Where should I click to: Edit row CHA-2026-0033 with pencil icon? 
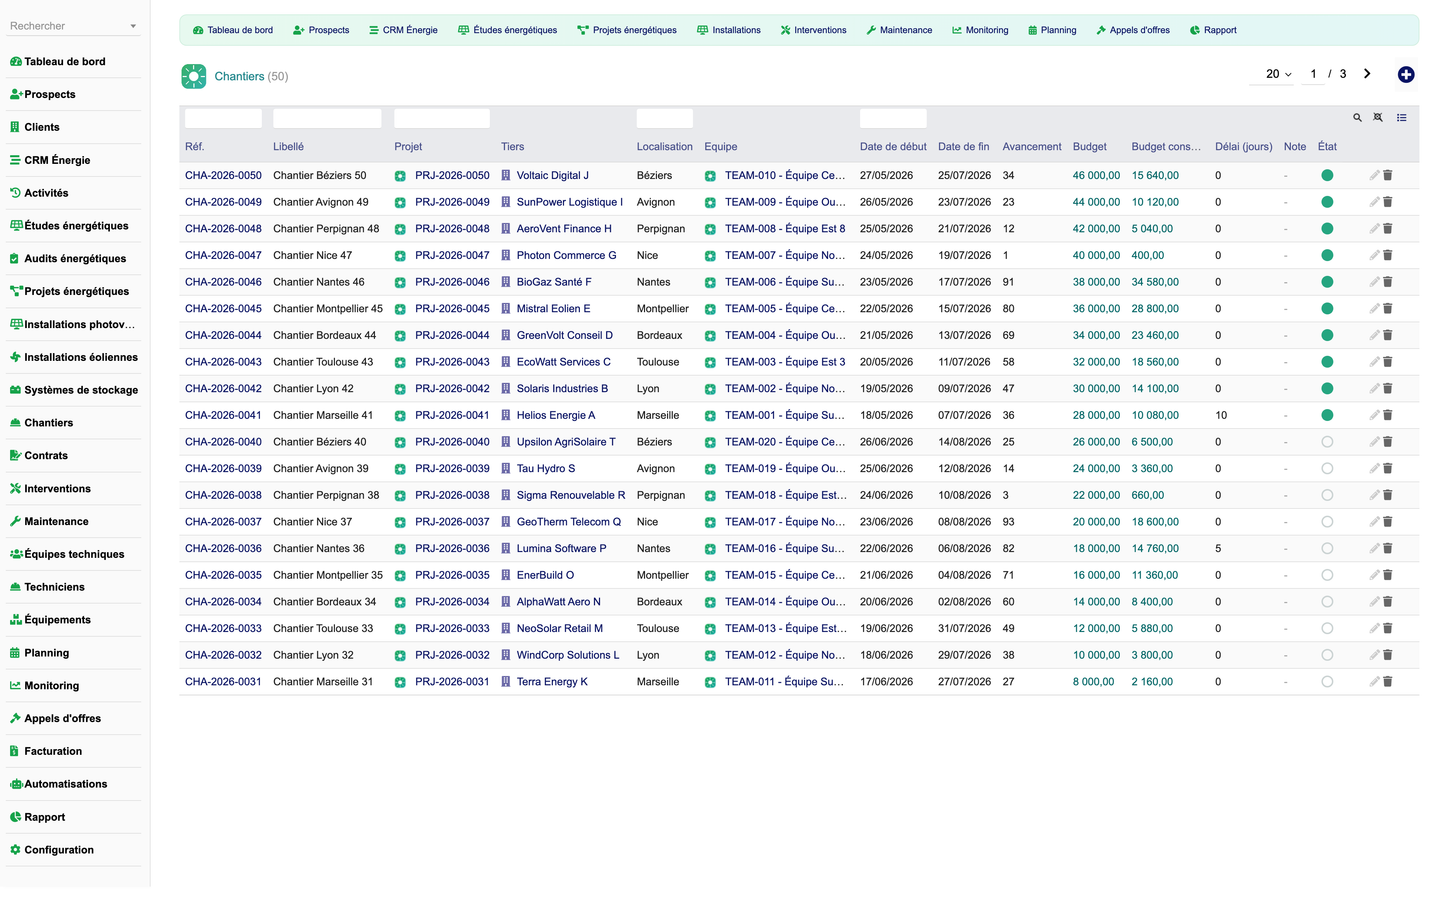(x=1374, y=629)
